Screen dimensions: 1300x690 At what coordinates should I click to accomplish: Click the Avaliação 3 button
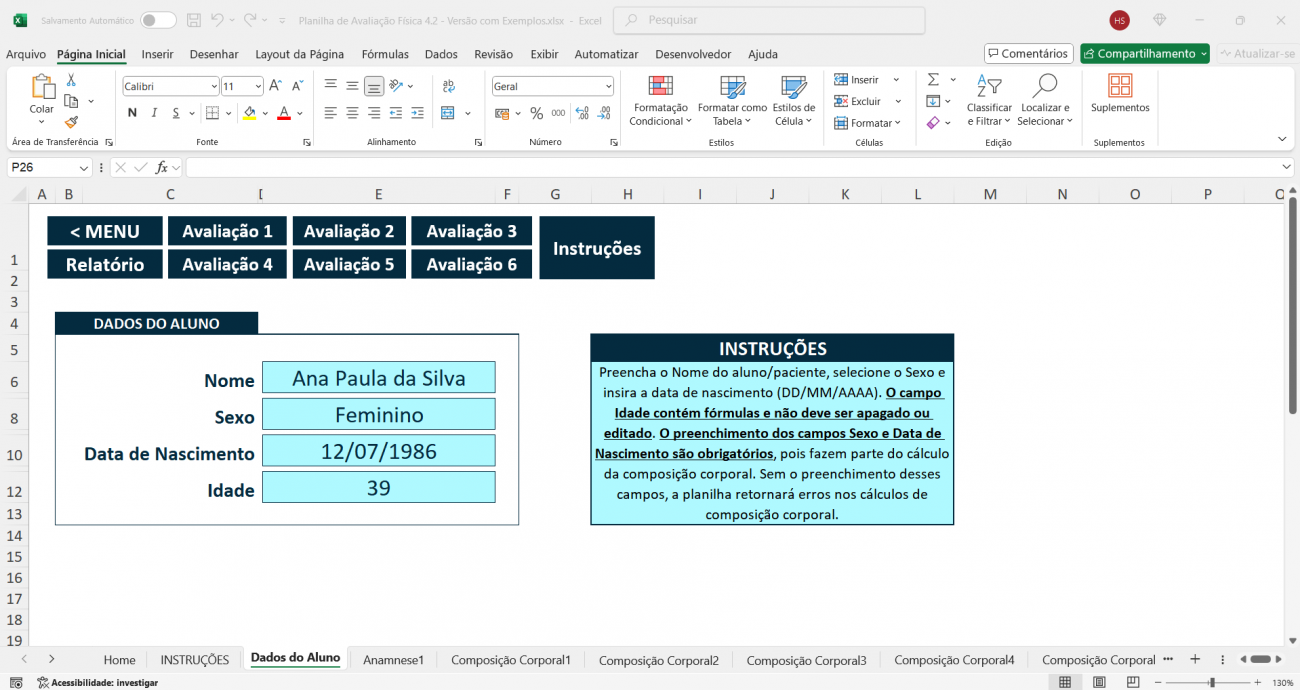(x=472, y=231)
